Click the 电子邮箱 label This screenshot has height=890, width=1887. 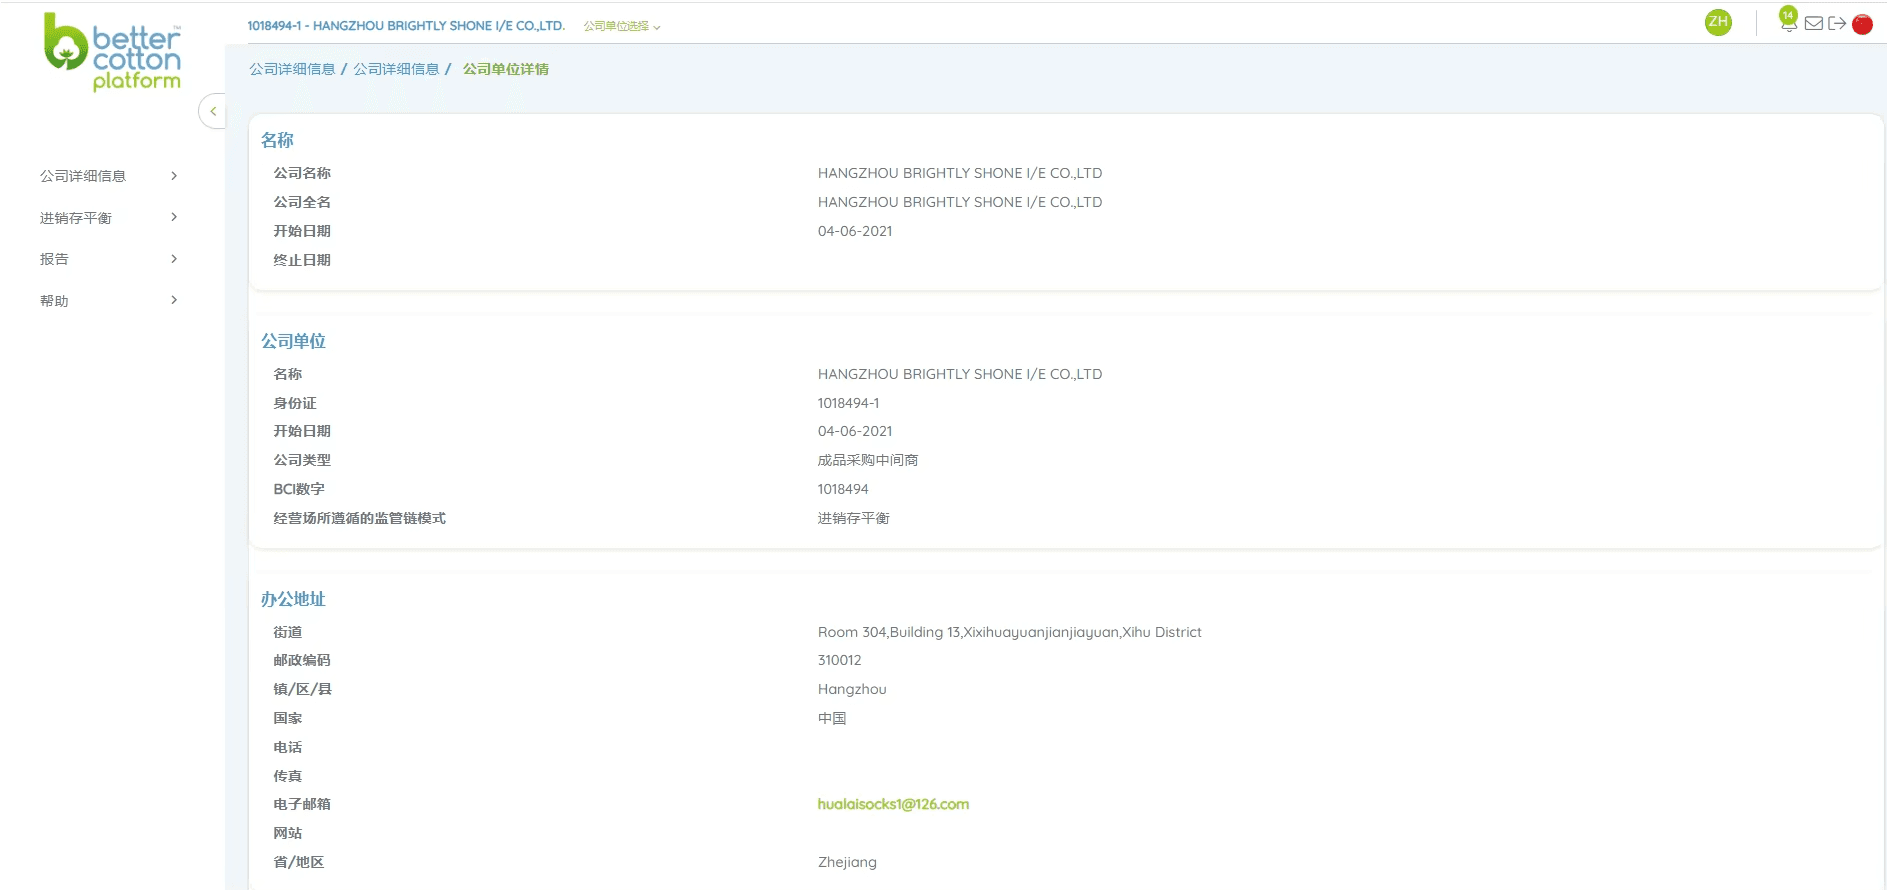pos(302,804)
